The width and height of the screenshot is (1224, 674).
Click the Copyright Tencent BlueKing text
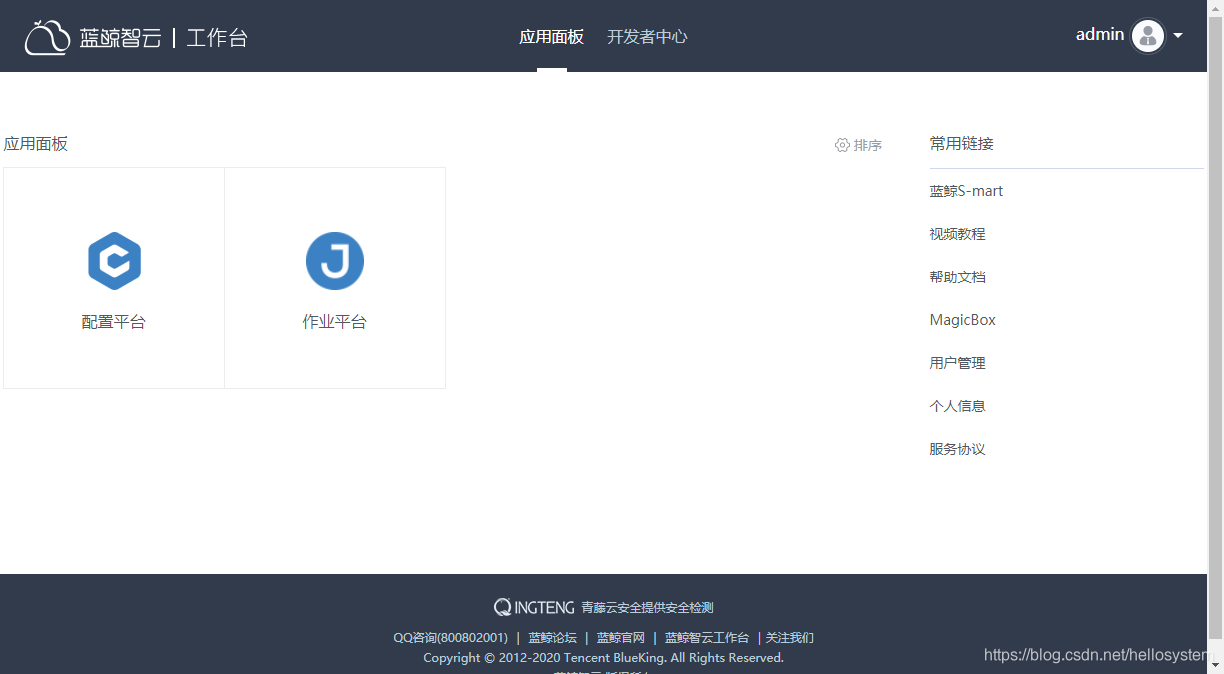[x=603, y=658]
